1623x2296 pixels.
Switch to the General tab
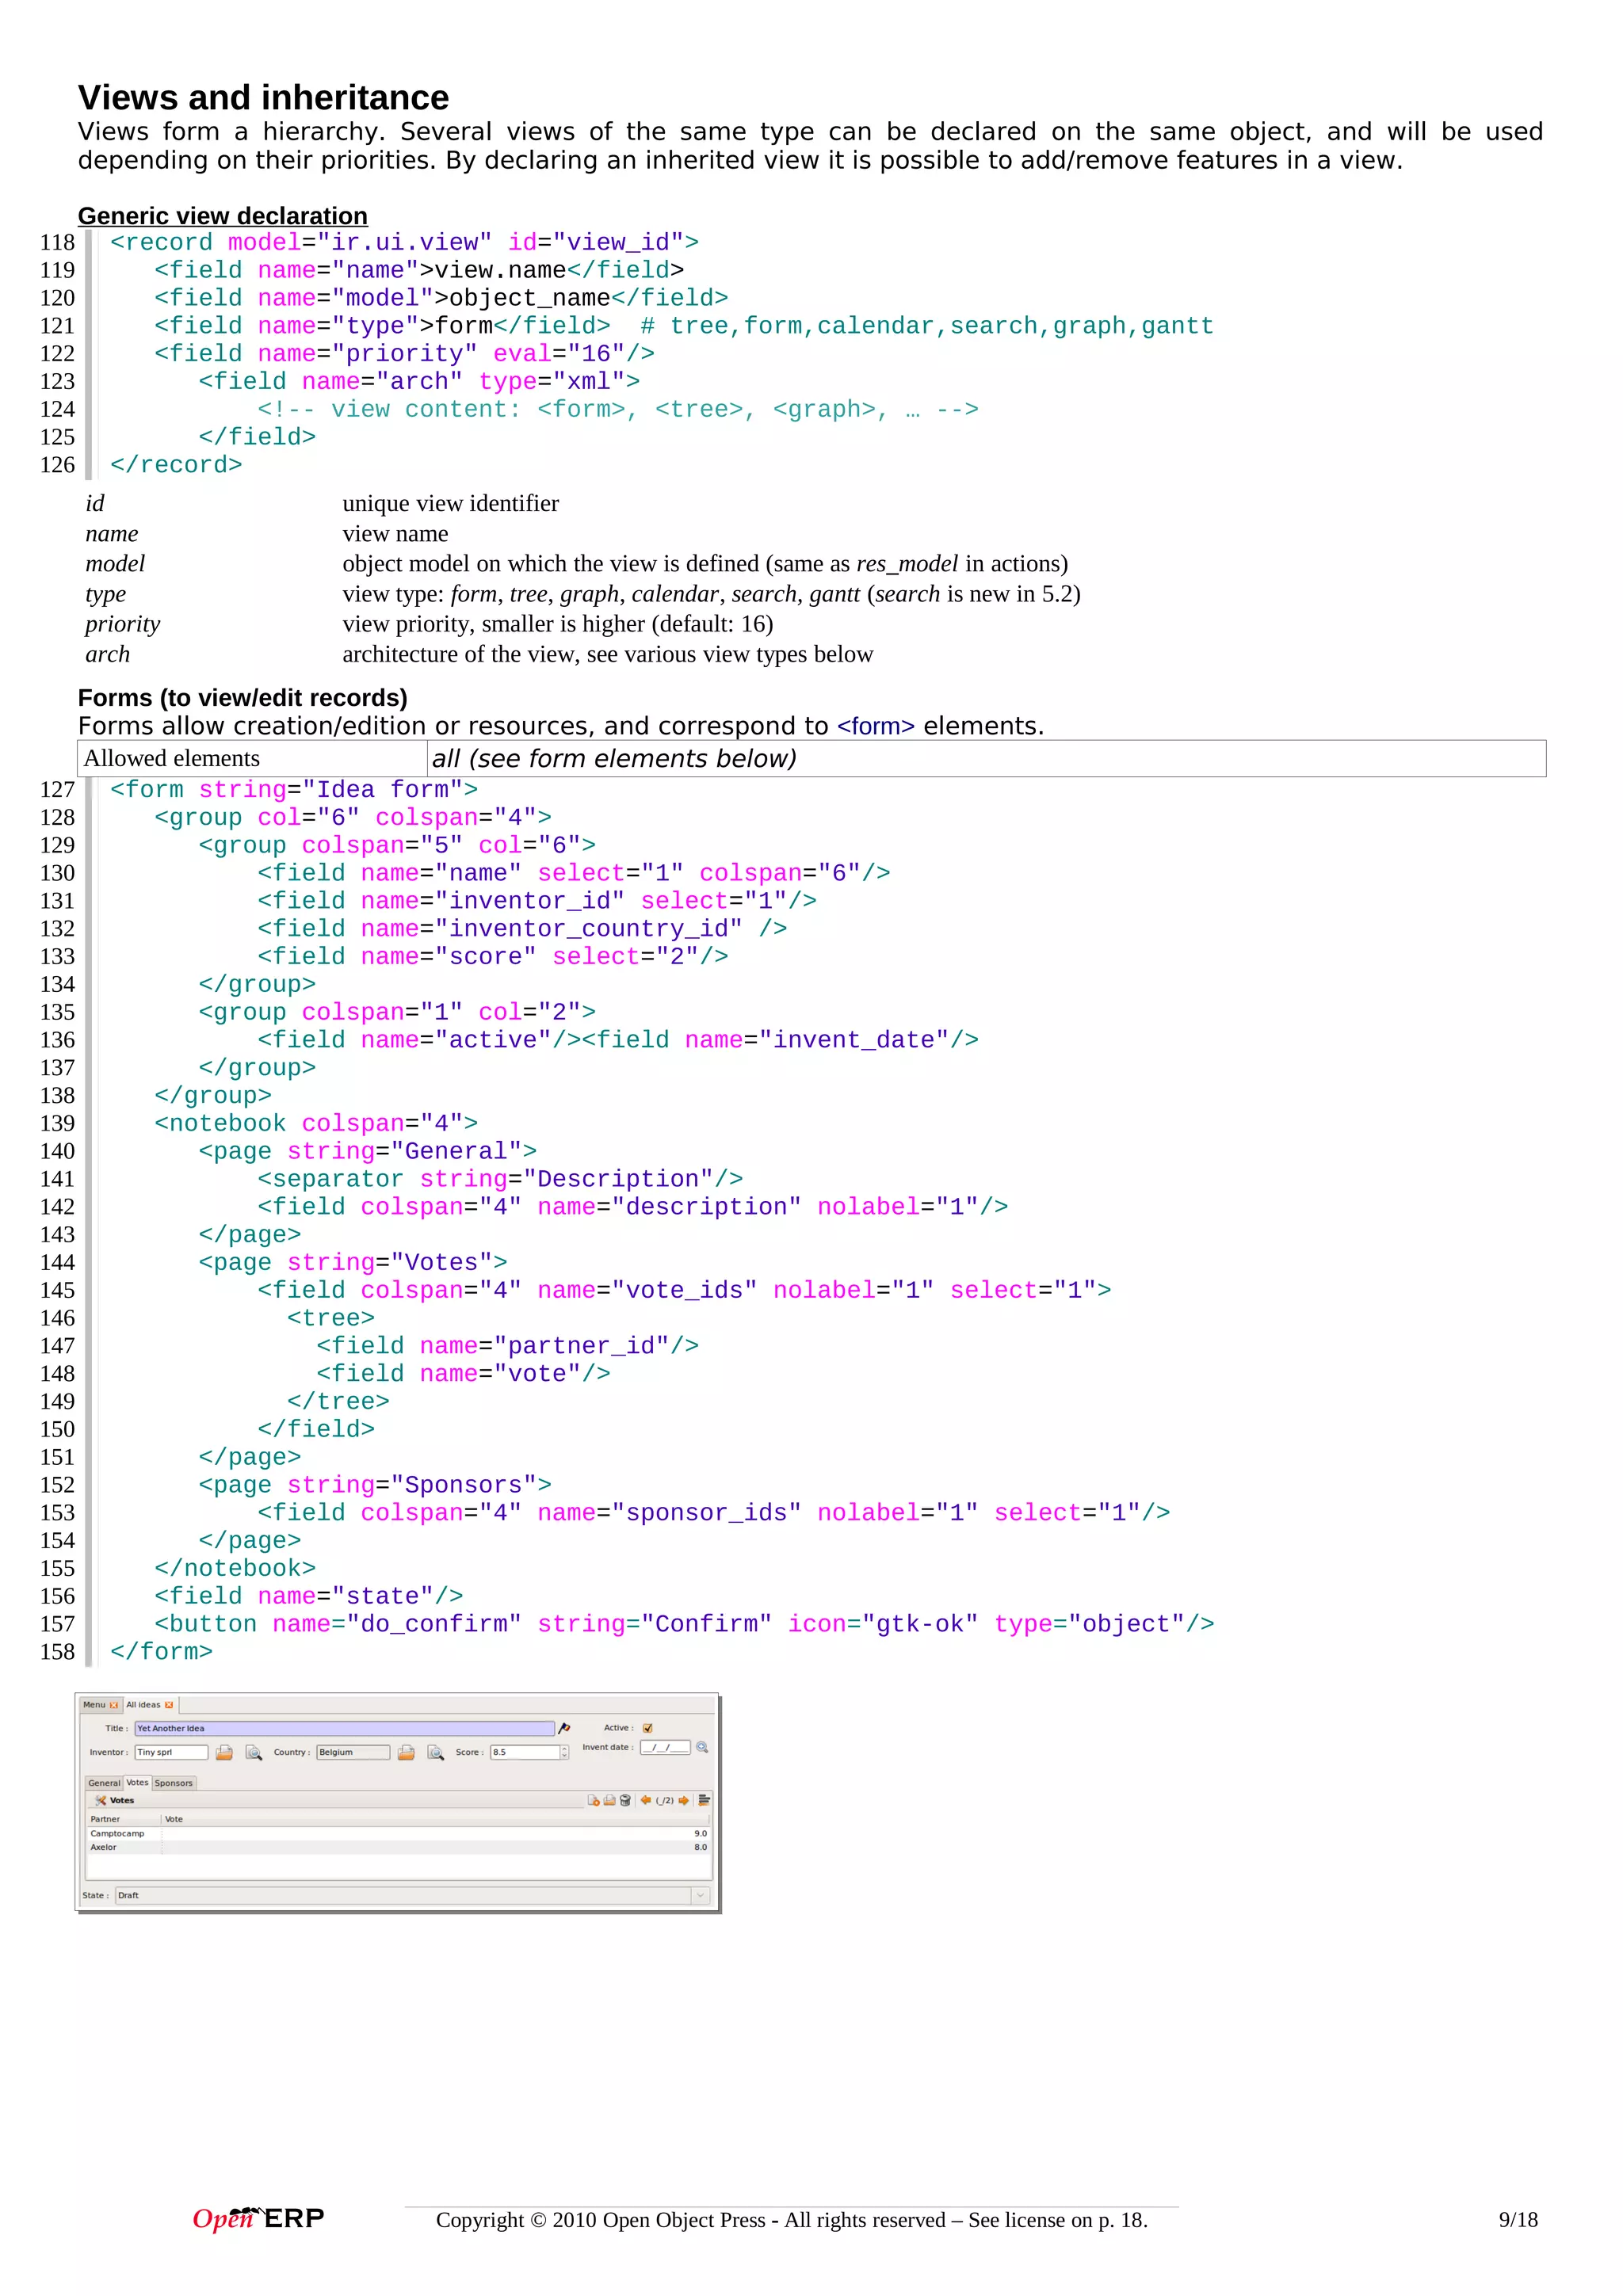point(104,1783)
